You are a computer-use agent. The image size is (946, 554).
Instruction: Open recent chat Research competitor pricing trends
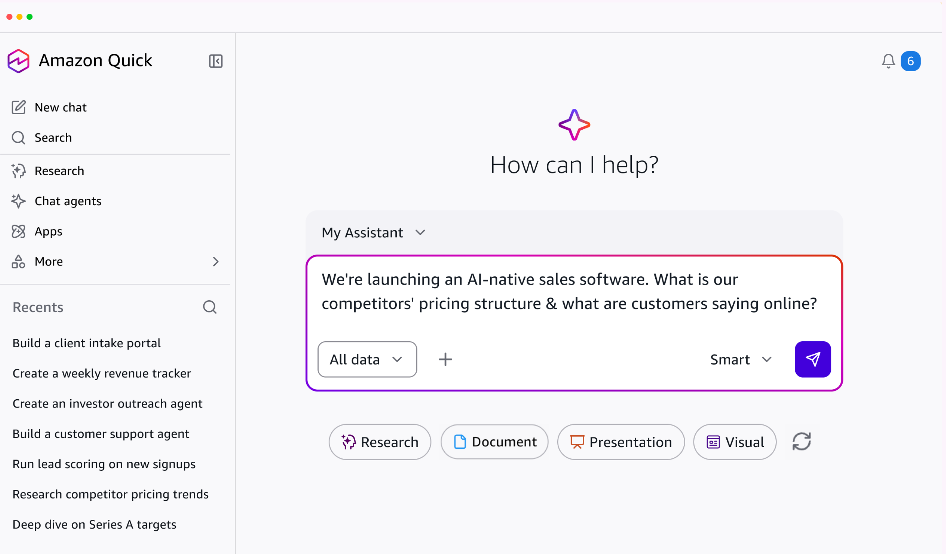[x=110, y=494]
